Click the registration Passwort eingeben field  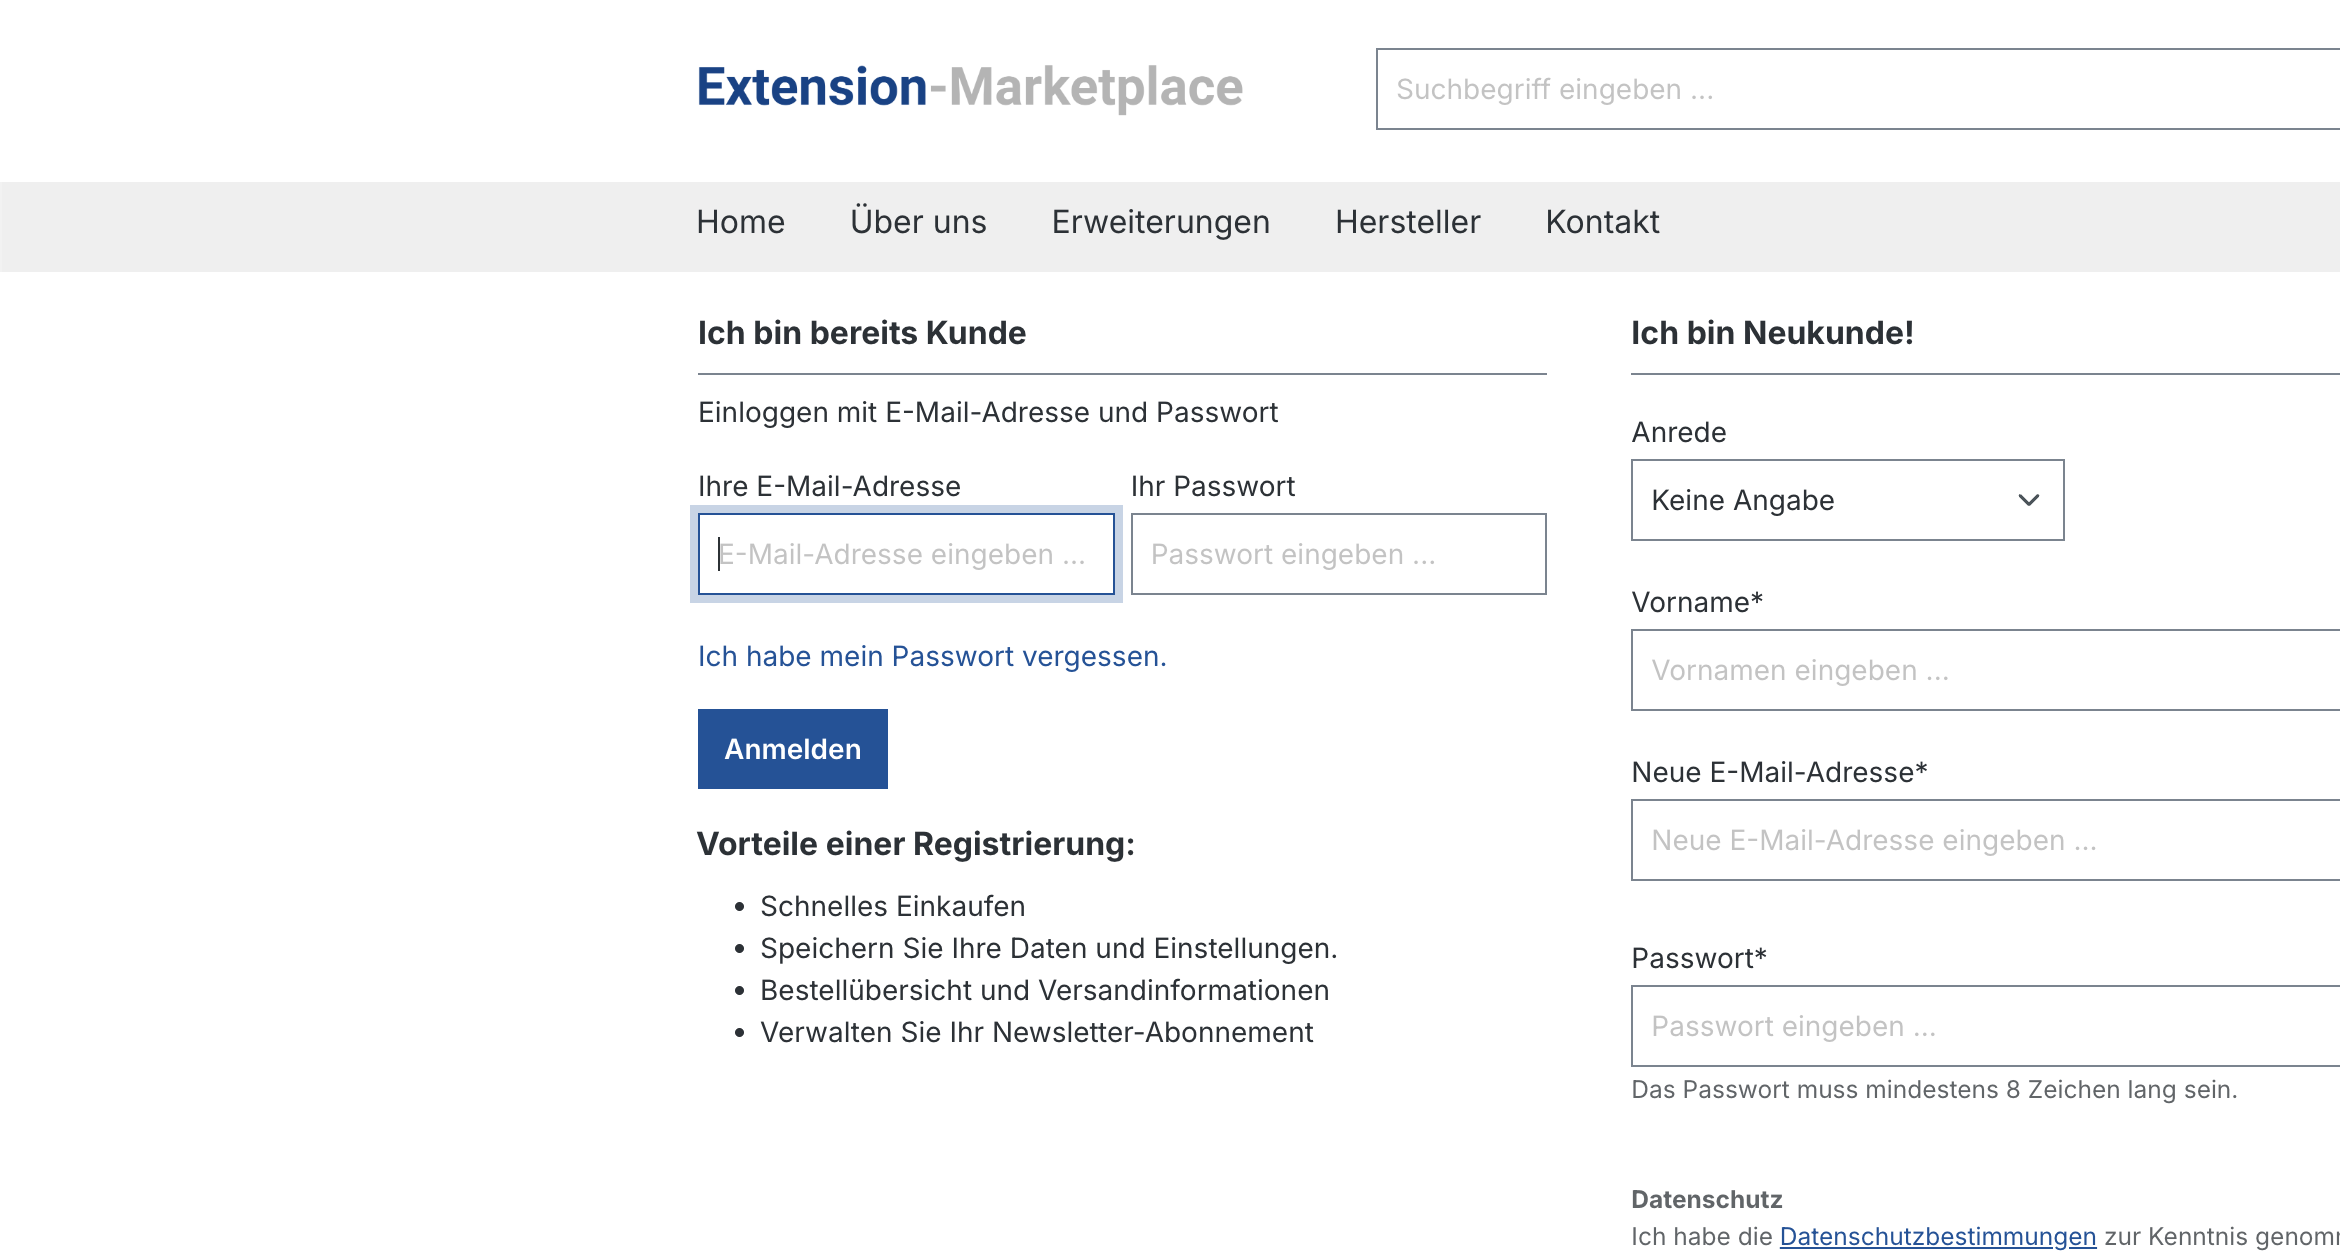1984,1026
